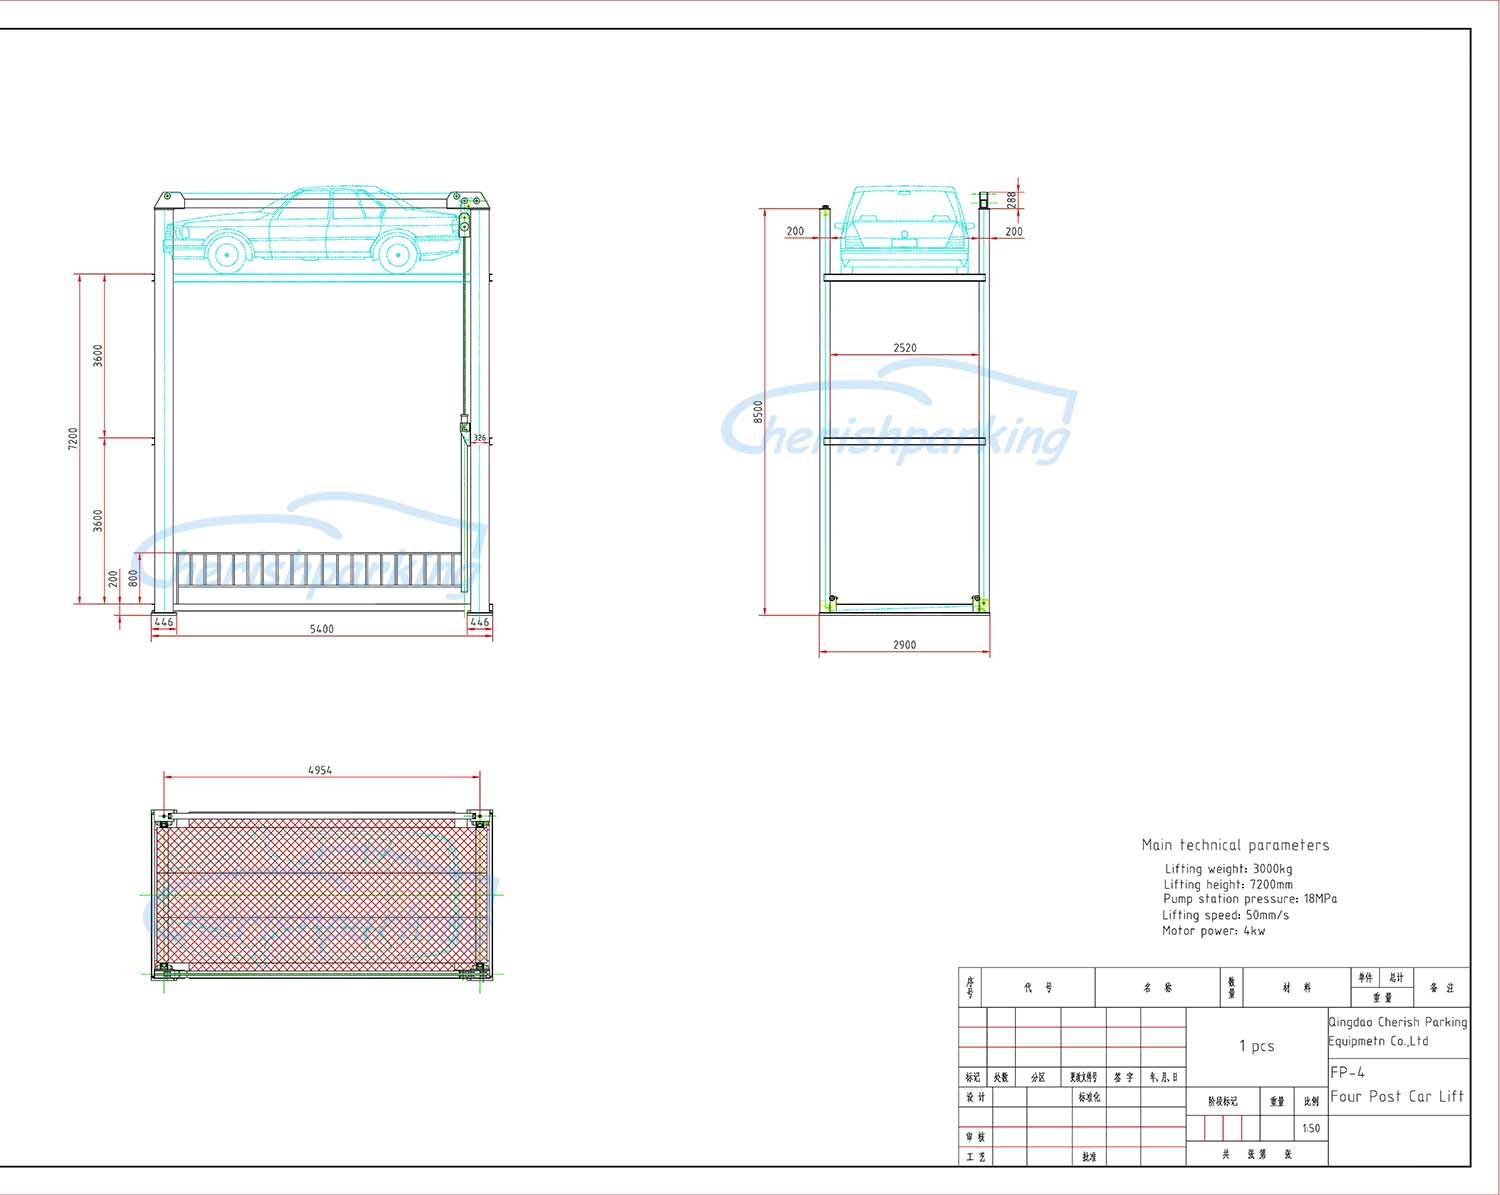This screenshot has height=1195, width=1500.
Task: Select the Motor power: 4kw line
Action: pos(1213,931)
